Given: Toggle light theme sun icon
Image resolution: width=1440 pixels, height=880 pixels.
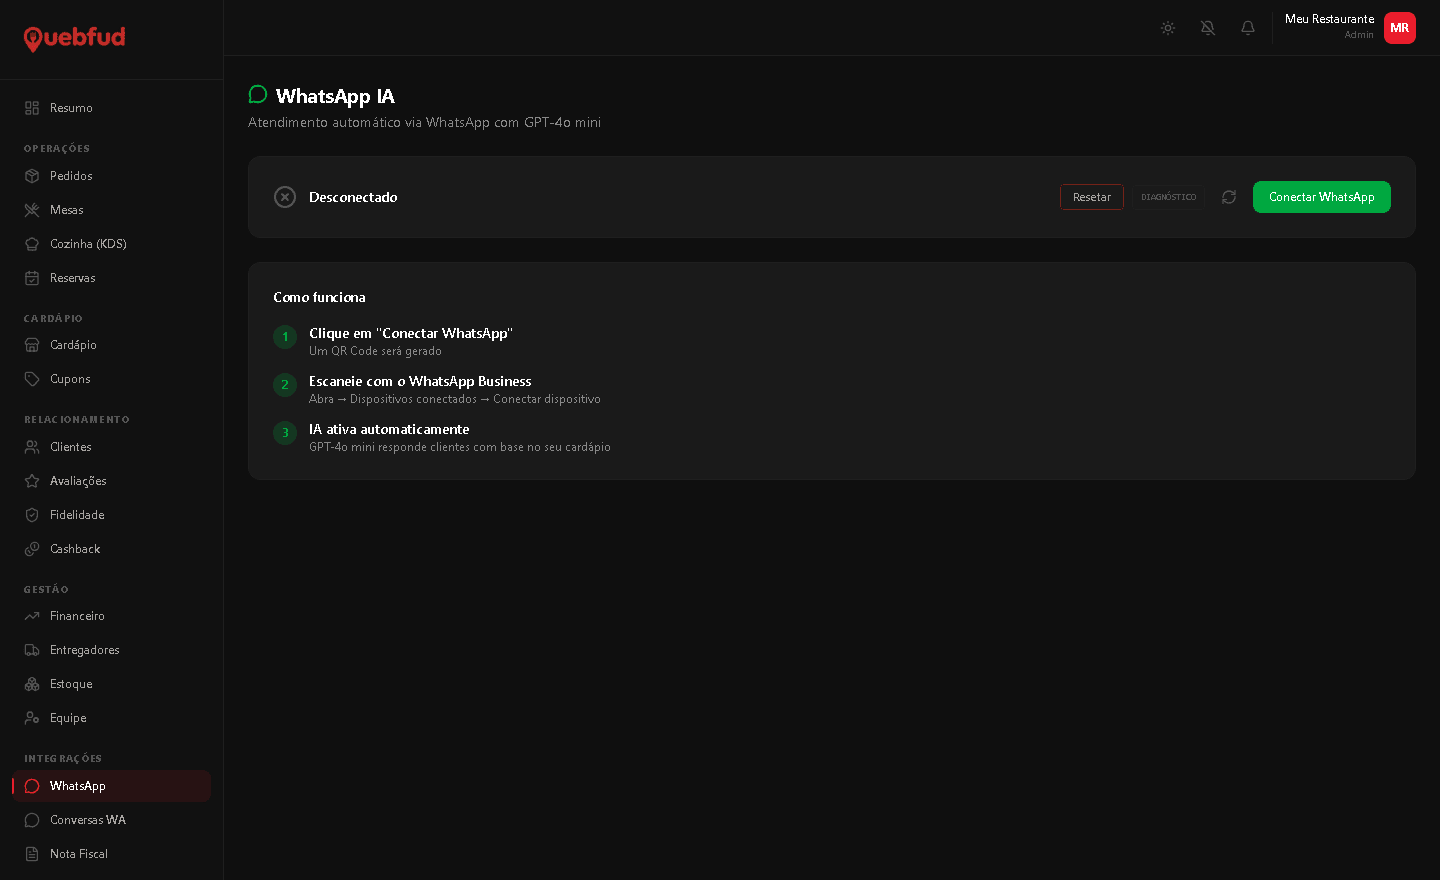Looking at the screenshot, I should (x=1168, y=28).
